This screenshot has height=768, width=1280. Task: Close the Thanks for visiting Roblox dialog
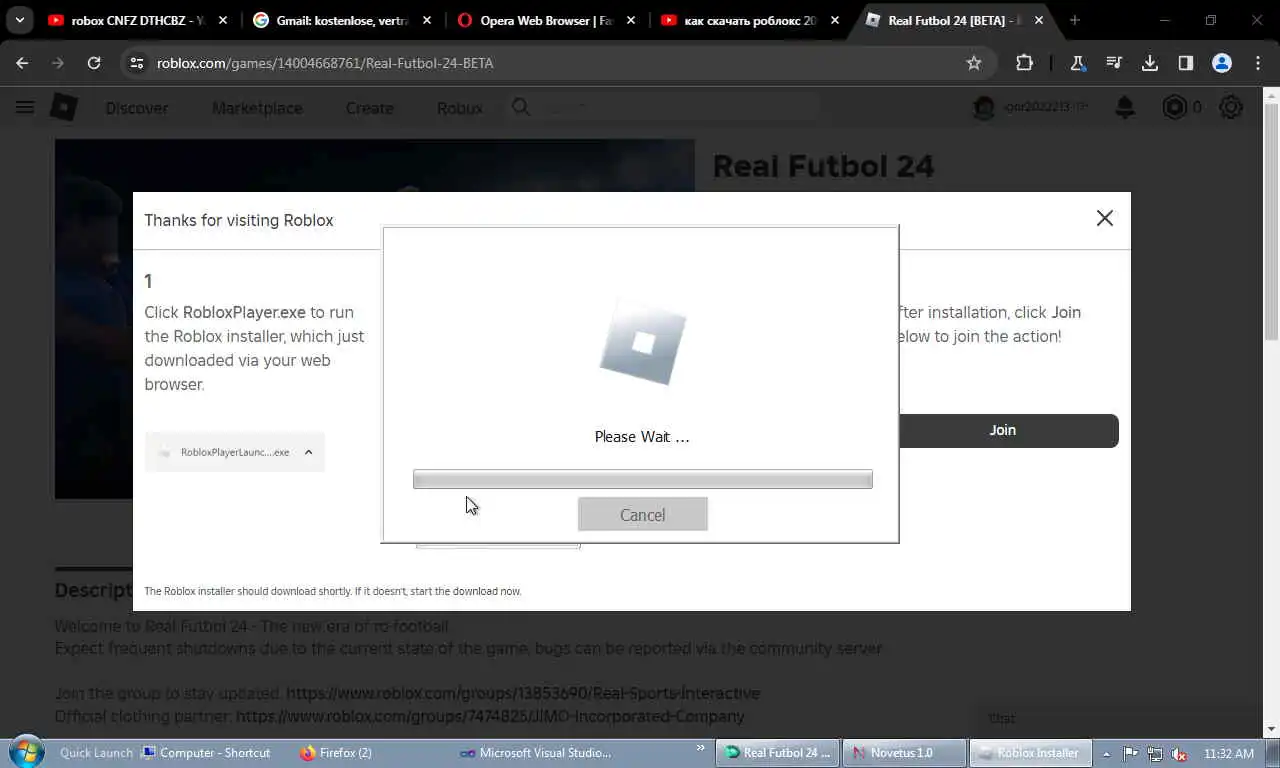pyautogui.click(x=1104, y=218)
